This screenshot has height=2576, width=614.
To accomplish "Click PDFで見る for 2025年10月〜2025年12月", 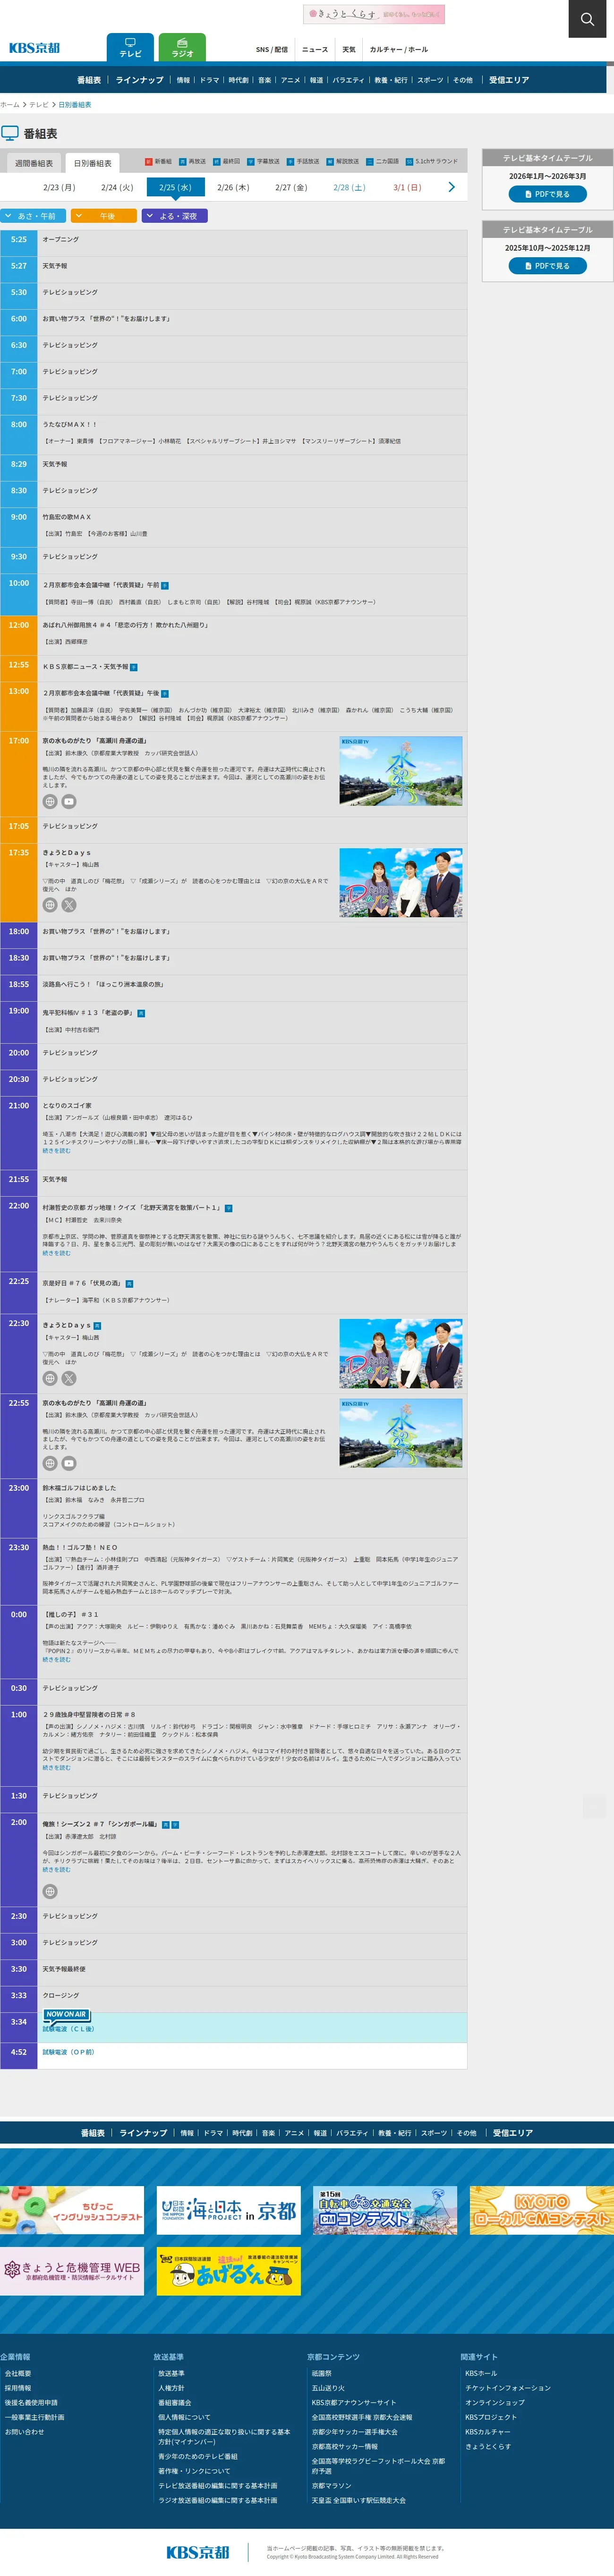I will point(548,266).
